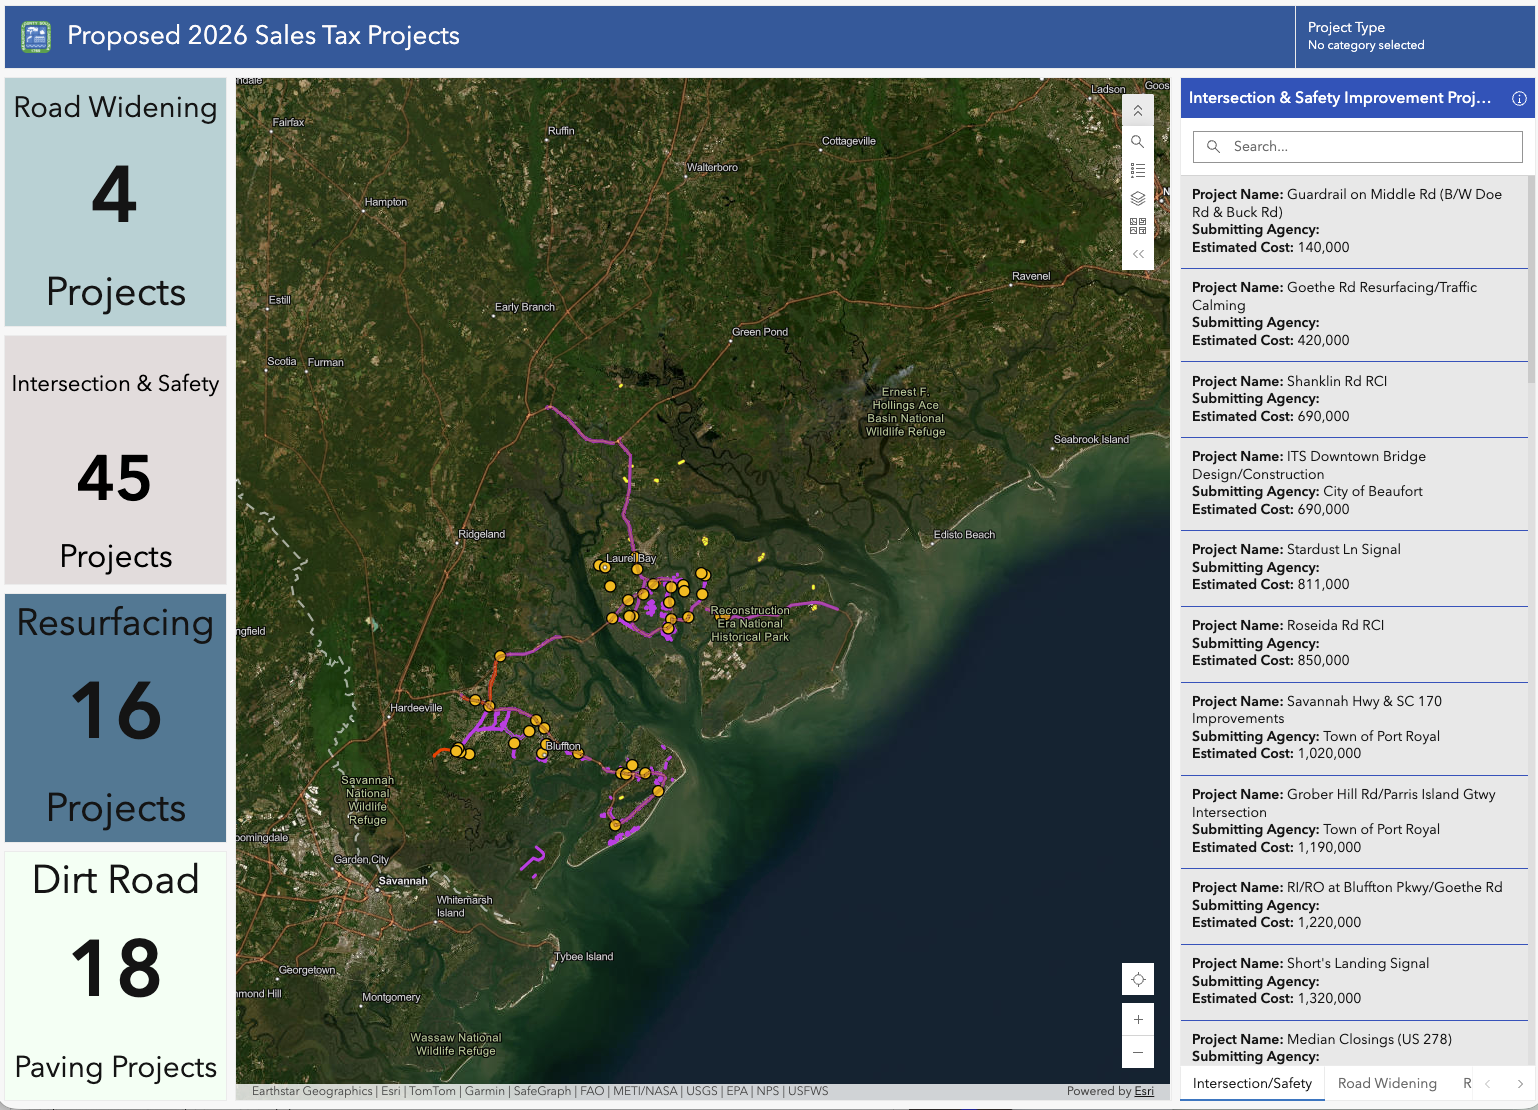Select the Resurfacing 16 Projects card
Screen dimensions: 1538x1110
point(116,718)
